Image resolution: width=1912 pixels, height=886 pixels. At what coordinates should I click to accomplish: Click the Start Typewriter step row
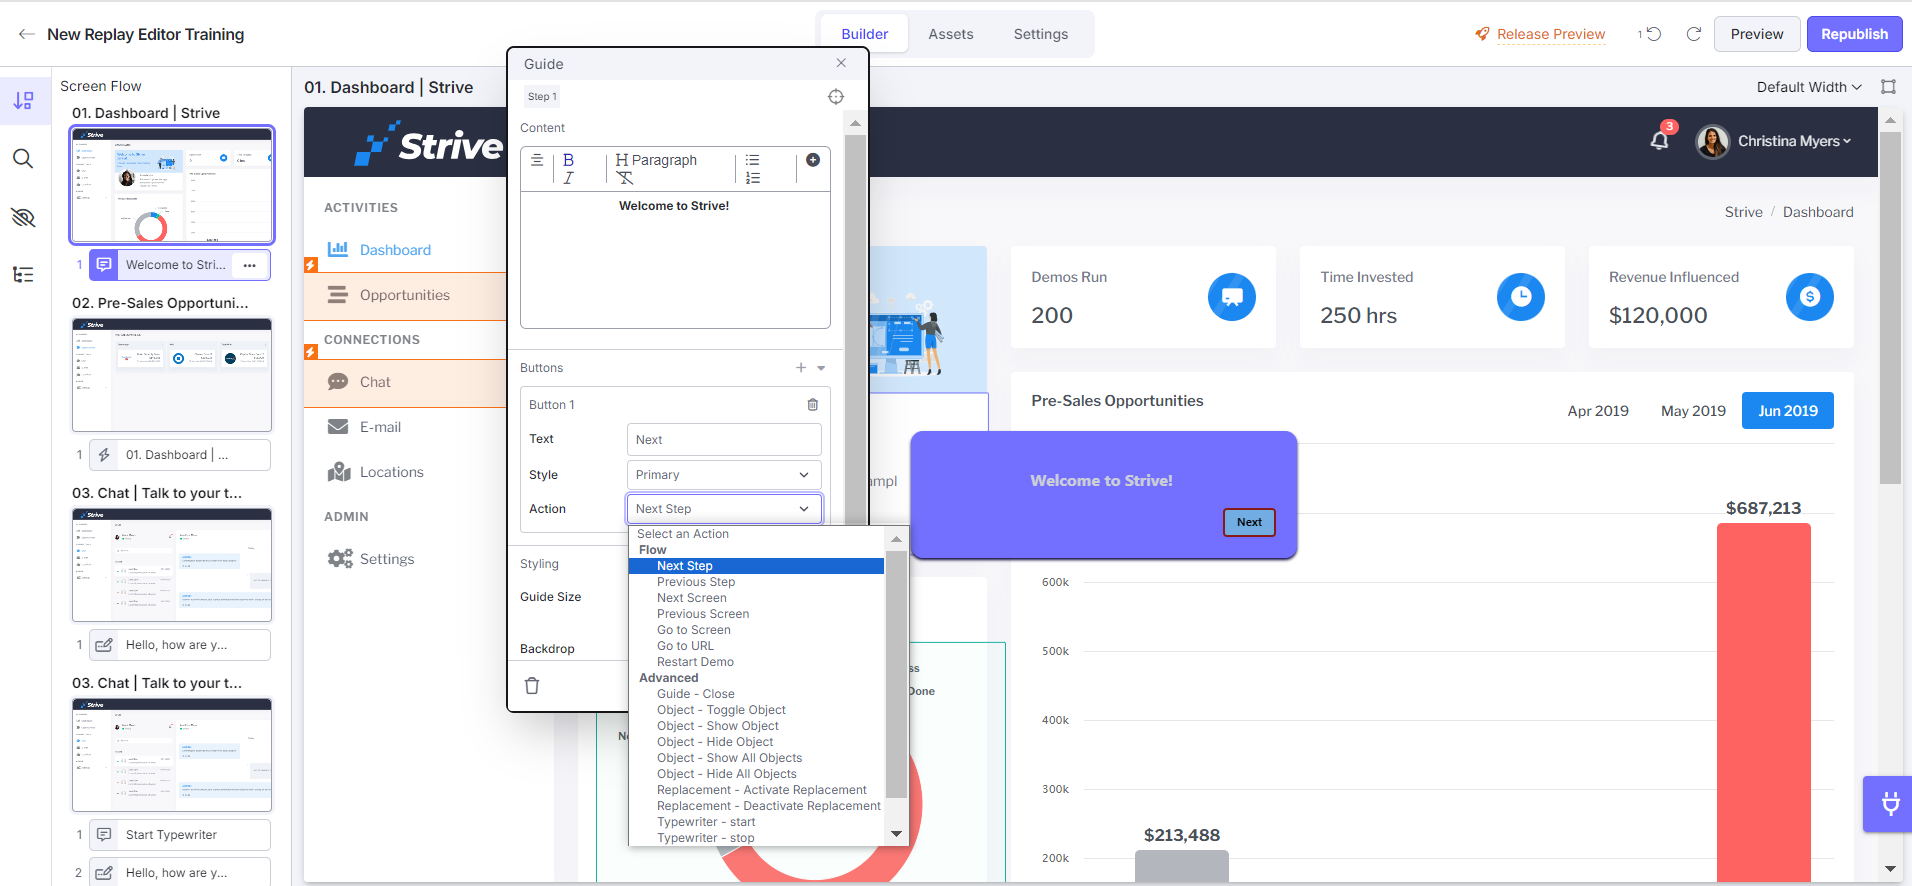point(180,835)
